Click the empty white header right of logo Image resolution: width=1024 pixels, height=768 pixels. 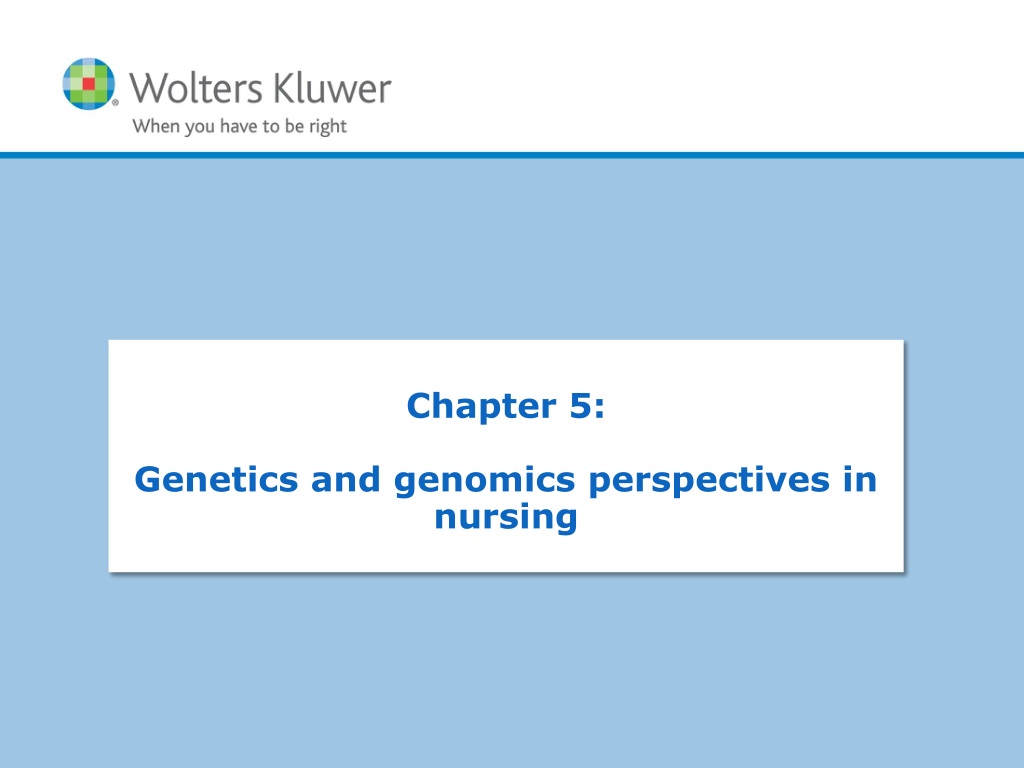(x=705, y=78)
